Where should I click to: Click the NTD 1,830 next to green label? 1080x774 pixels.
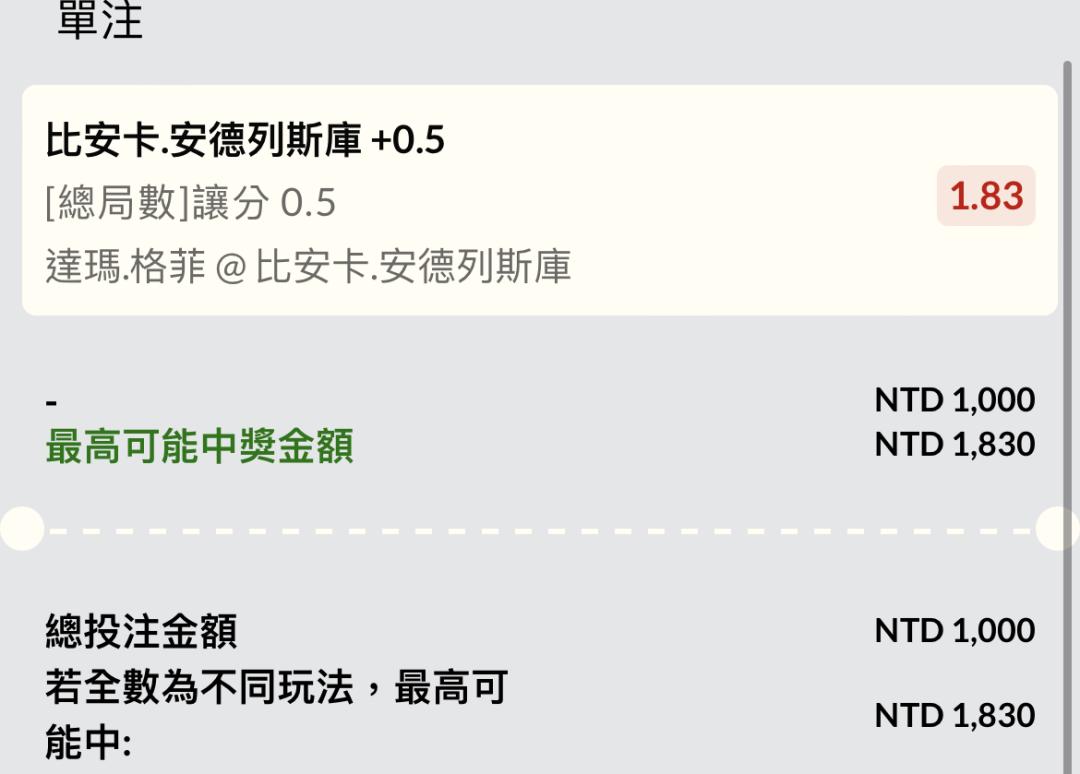954,444
